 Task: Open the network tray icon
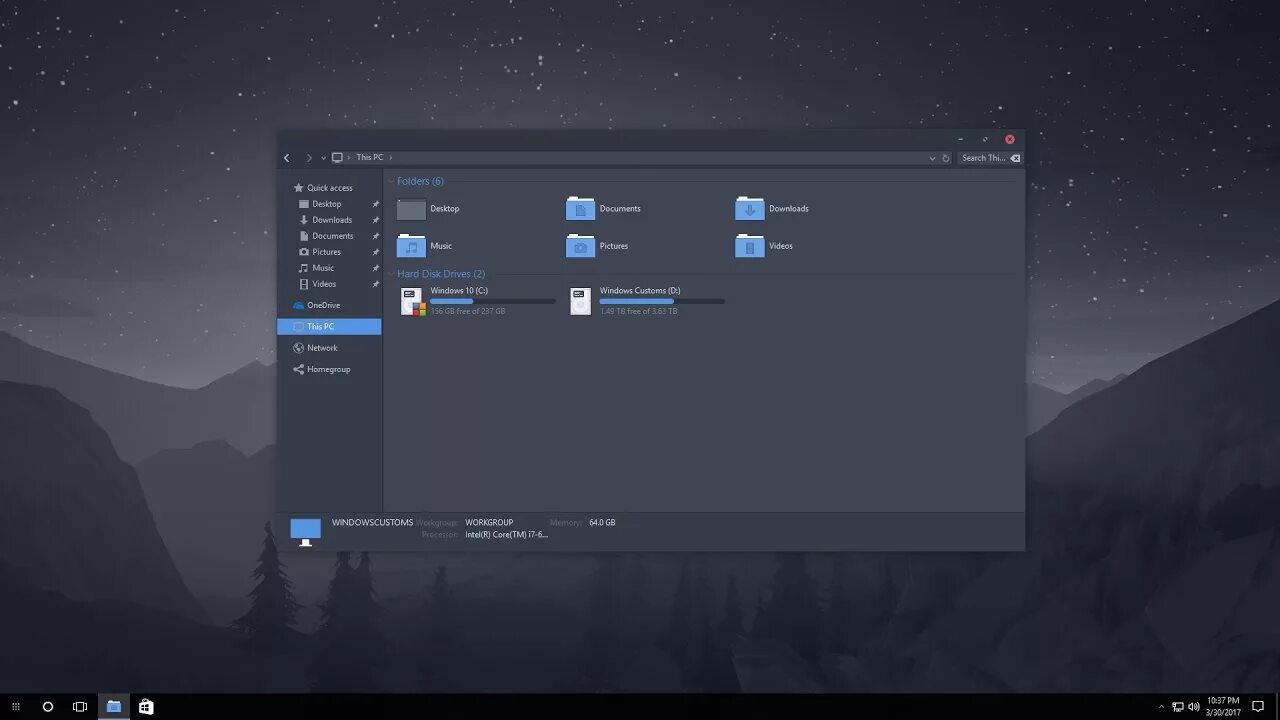point(1178,707)
